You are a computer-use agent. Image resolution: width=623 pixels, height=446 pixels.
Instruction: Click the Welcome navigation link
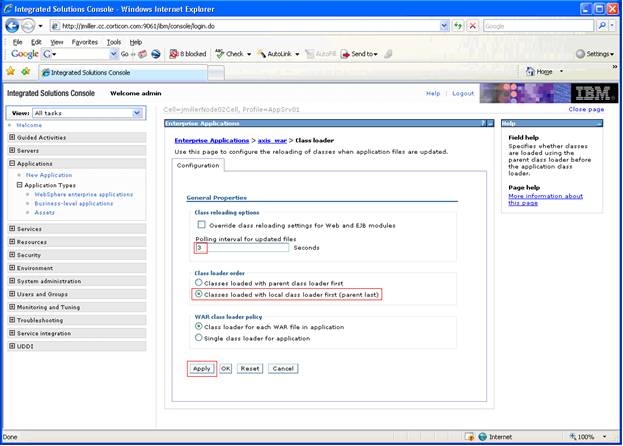[x=29, y=125]
